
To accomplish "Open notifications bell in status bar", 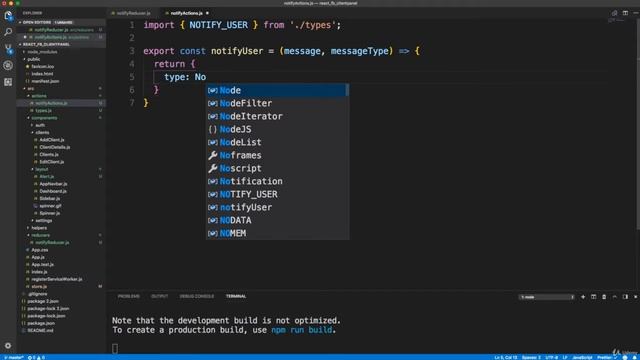I will coord(635,358).
